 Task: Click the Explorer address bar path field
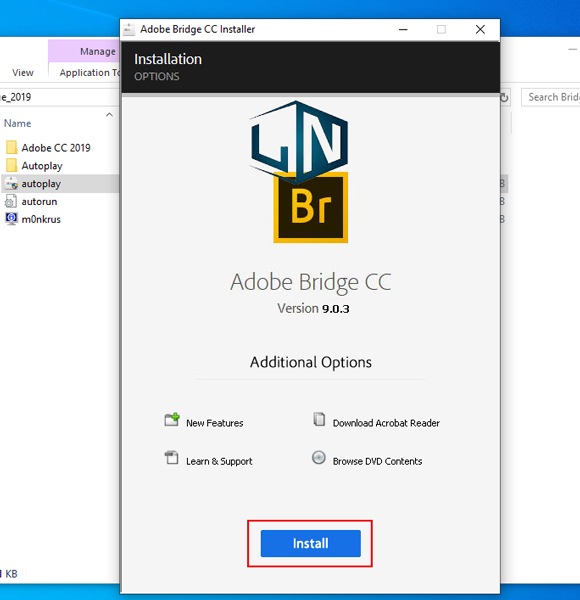click(59, 97)
